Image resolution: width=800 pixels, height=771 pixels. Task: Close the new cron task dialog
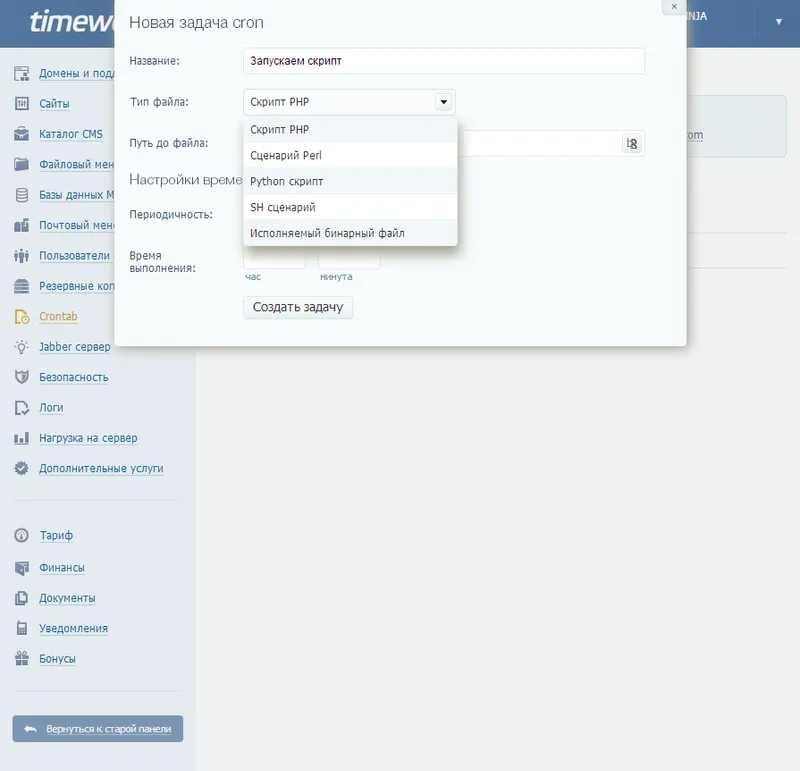click(x=674, y=7)
